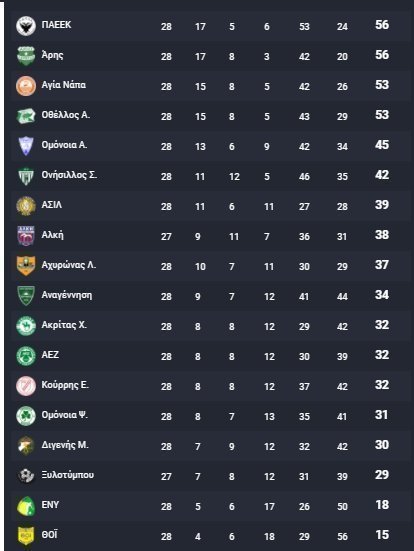Image resolution: width=414 pixels, height=551 pixels.
Task: Select the Ομόνοια Ψ. shamrock logo
Action: (x=26, y=416)
